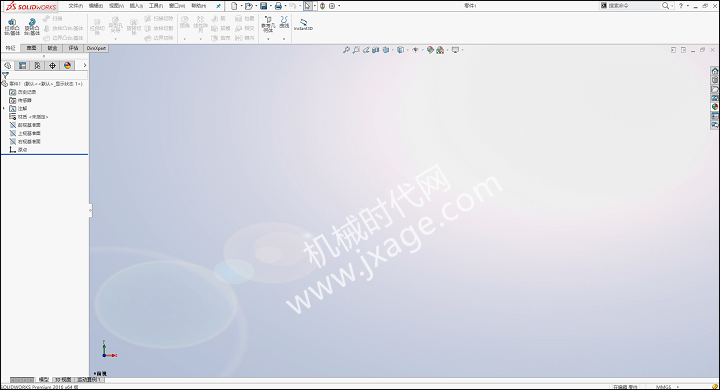Expand more manager tabs with chevron
Viewport: 720px width, 390px height.
point(84,66)
